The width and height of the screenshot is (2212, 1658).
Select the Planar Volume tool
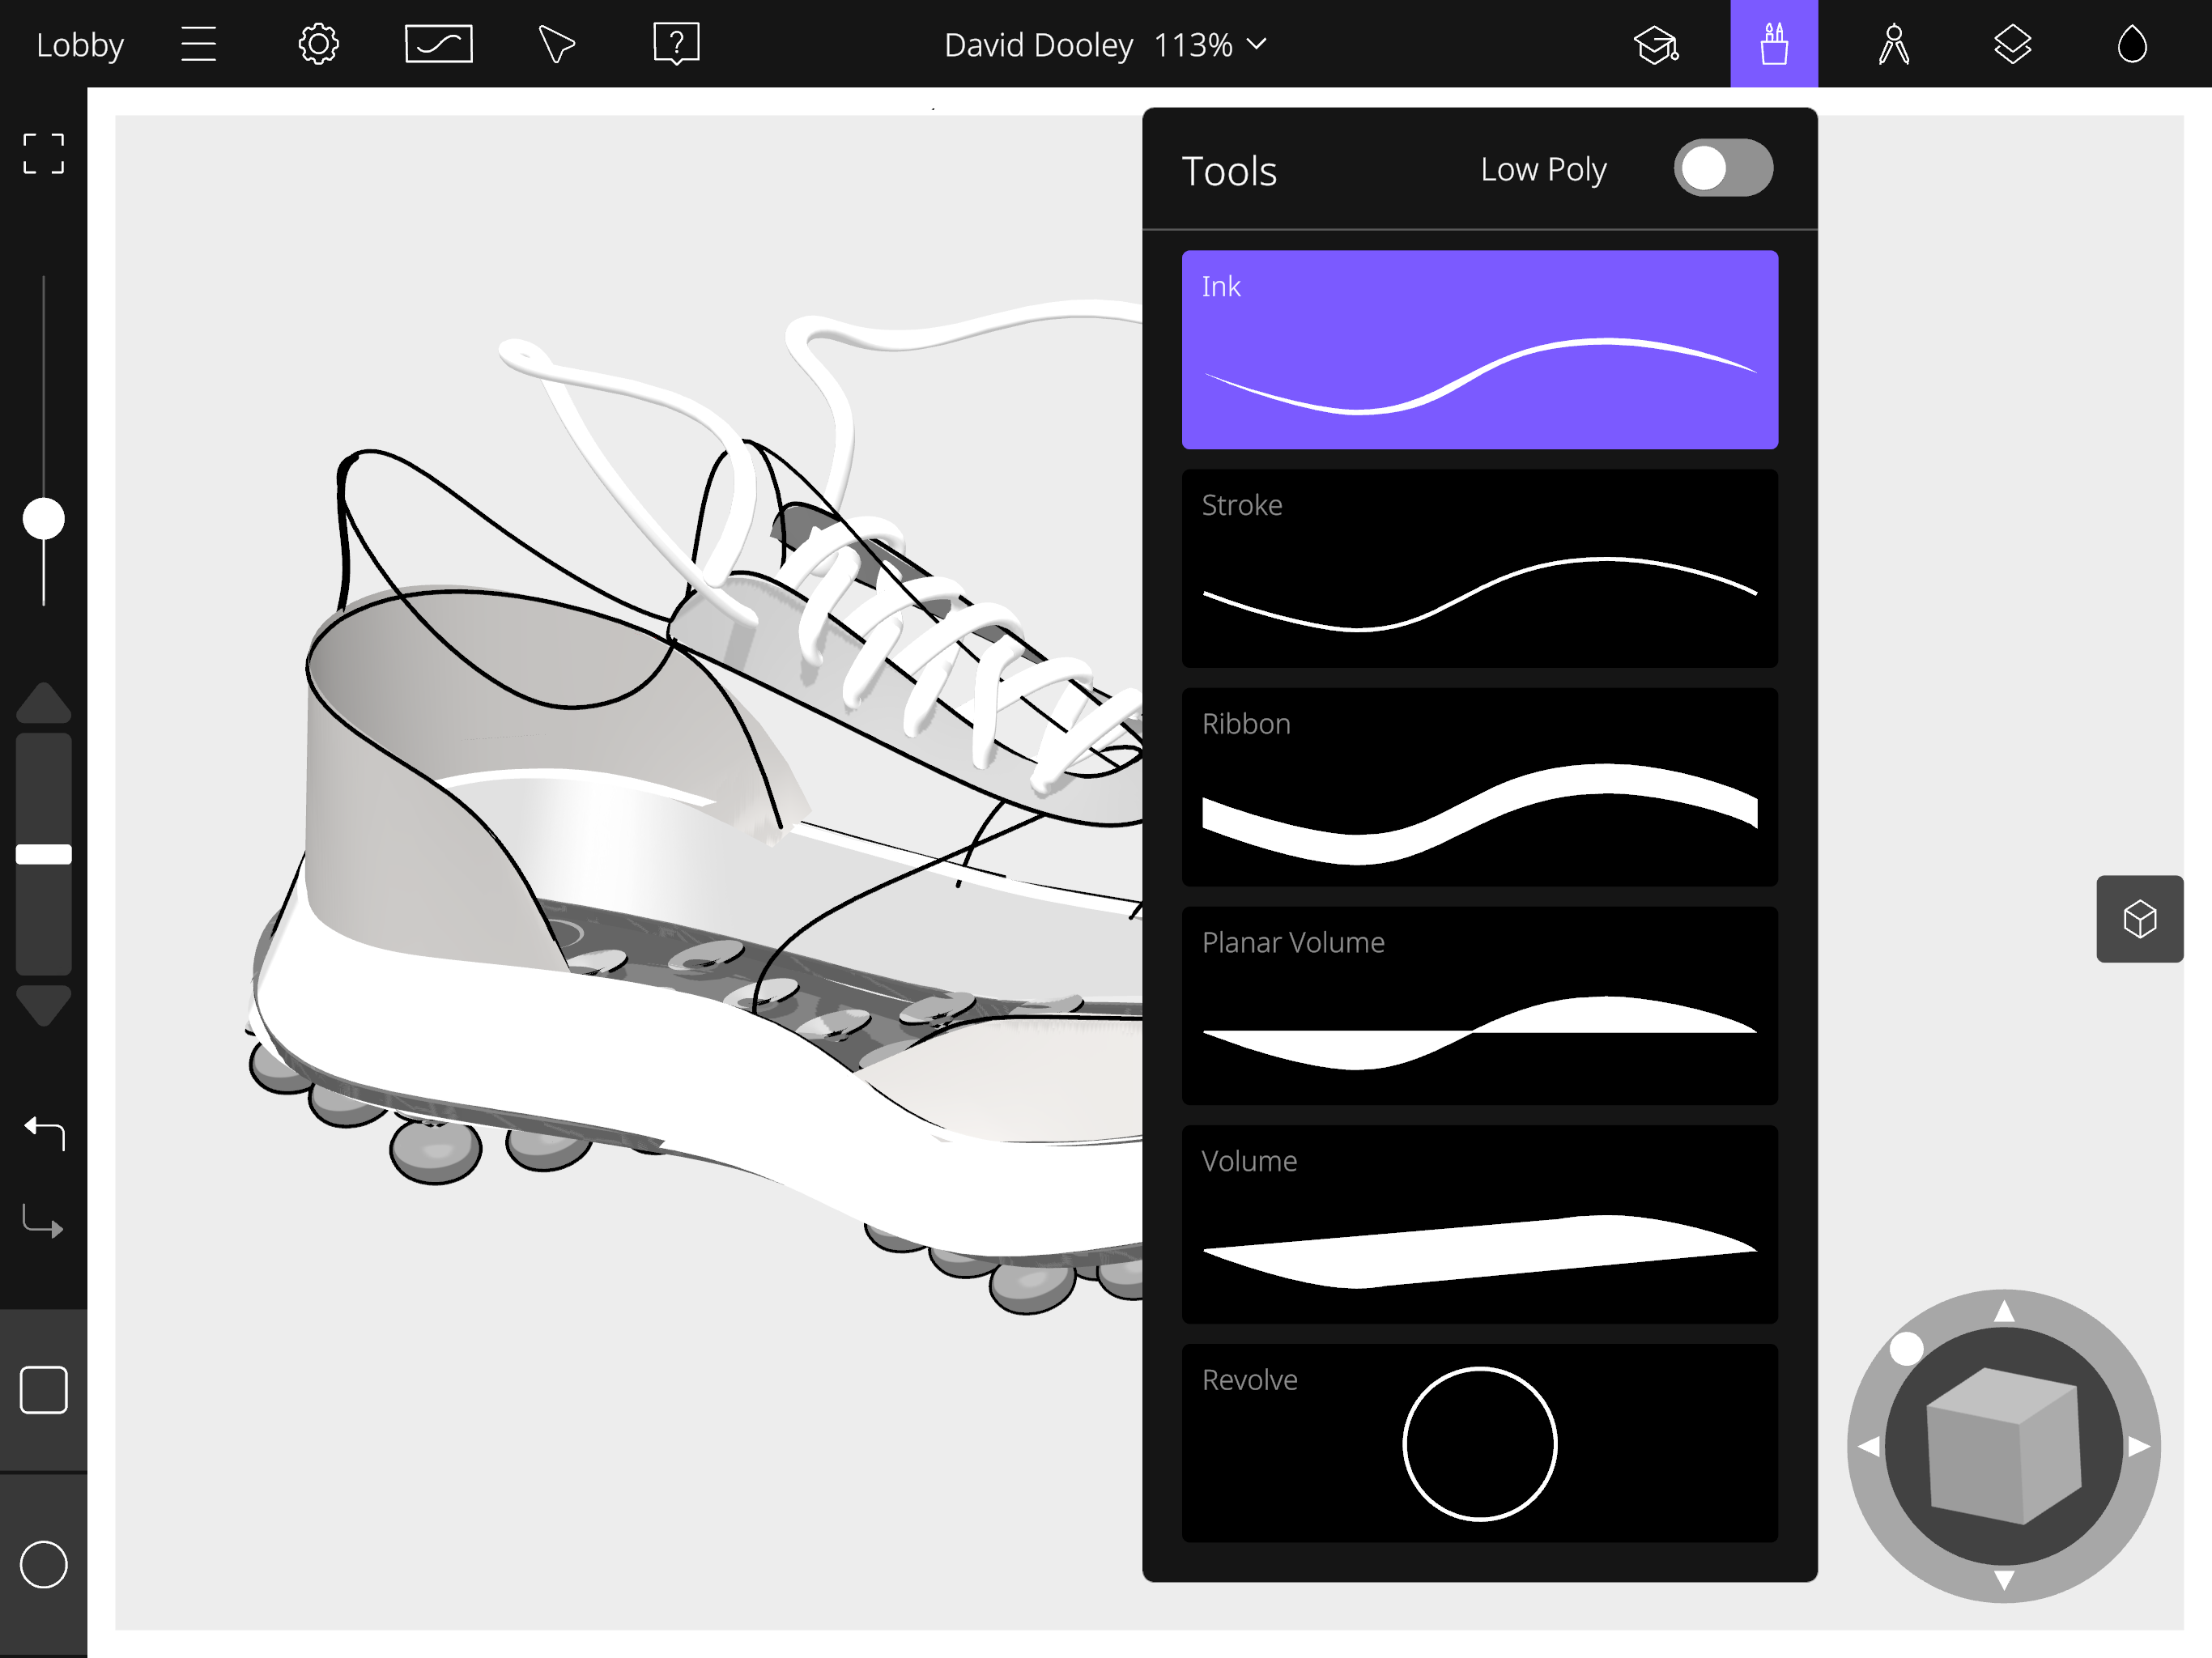click(1479, 1005)
